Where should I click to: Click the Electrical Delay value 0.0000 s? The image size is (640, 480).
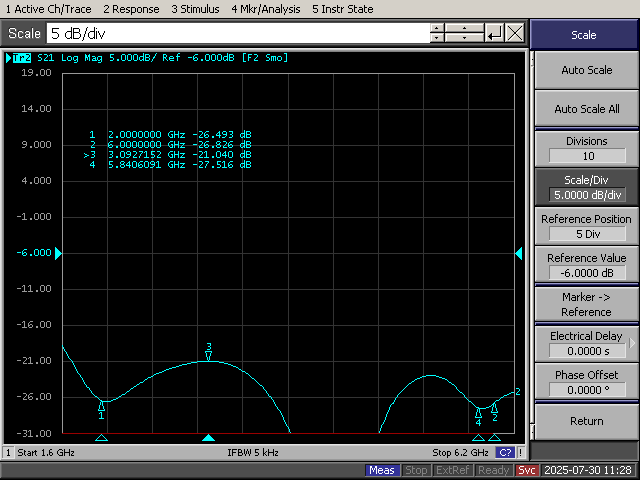587,351
